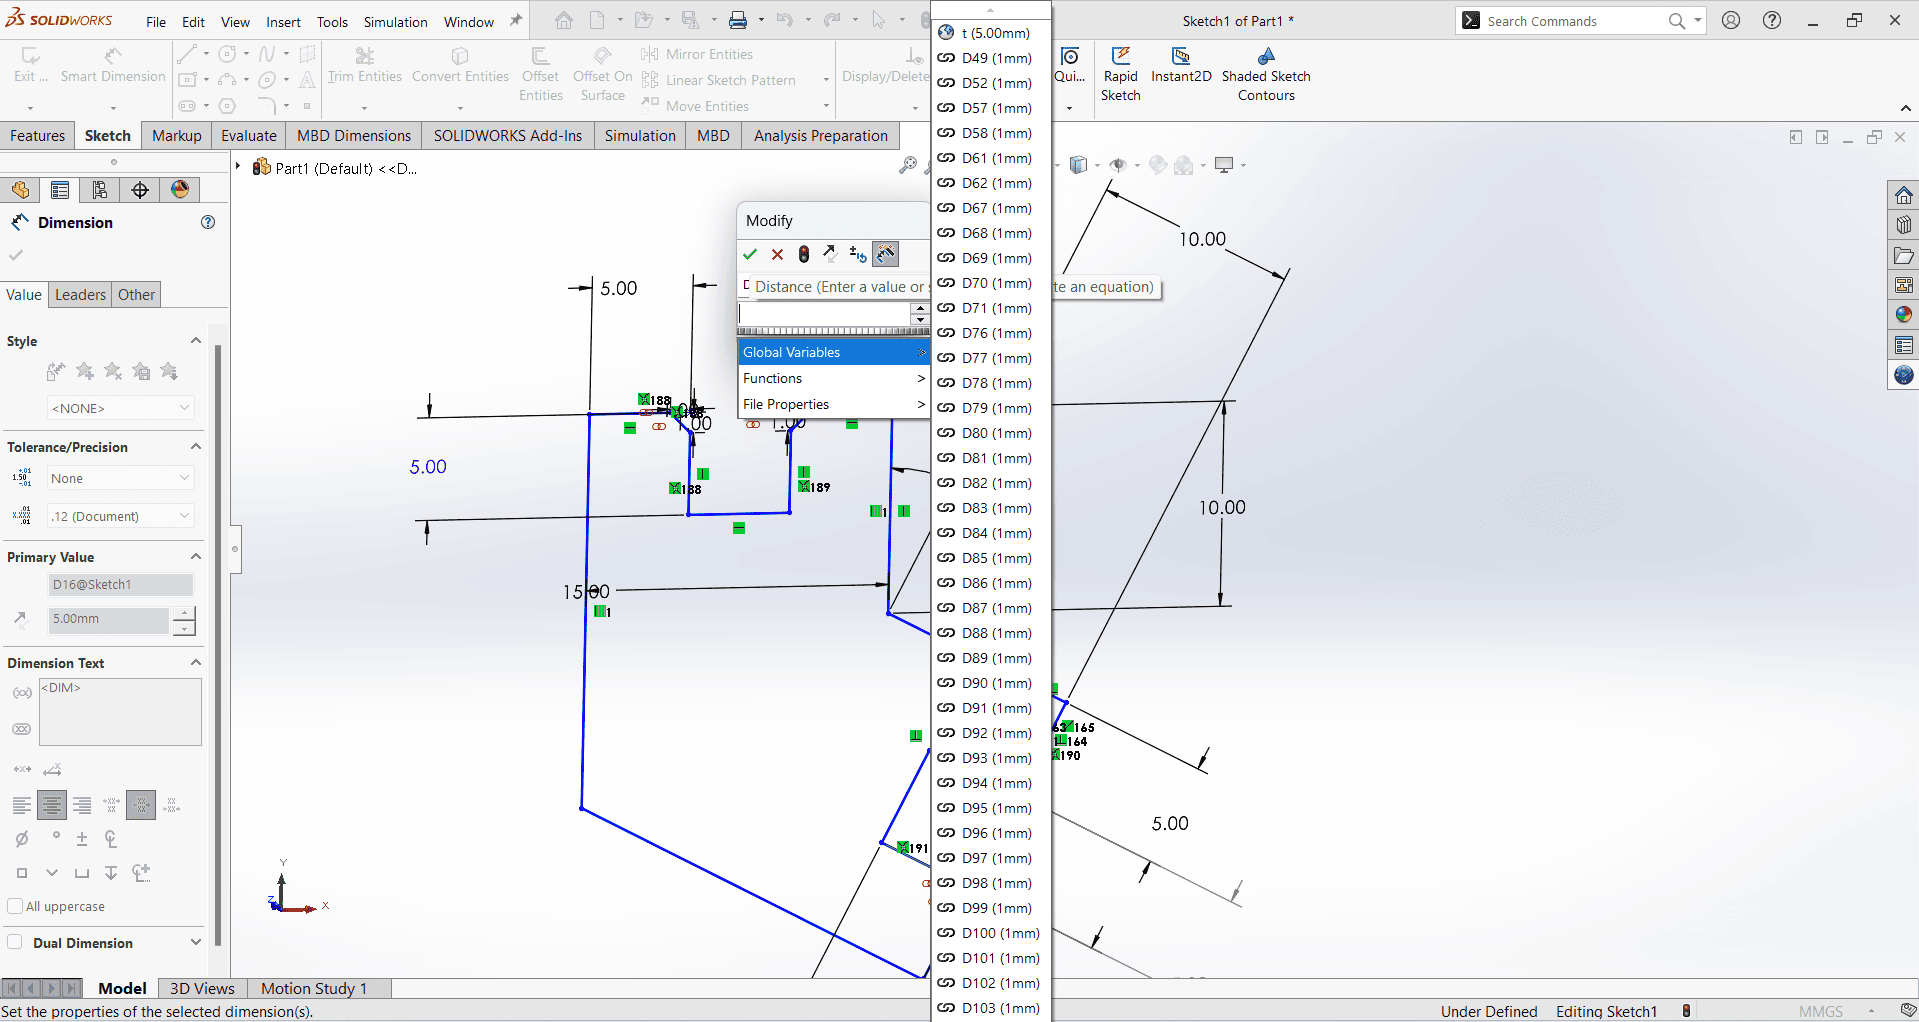The width and height of the screenshot is (1919, 1022).
Task: Open Design Library icon in task pane
Action: (x=1904, y=225)
